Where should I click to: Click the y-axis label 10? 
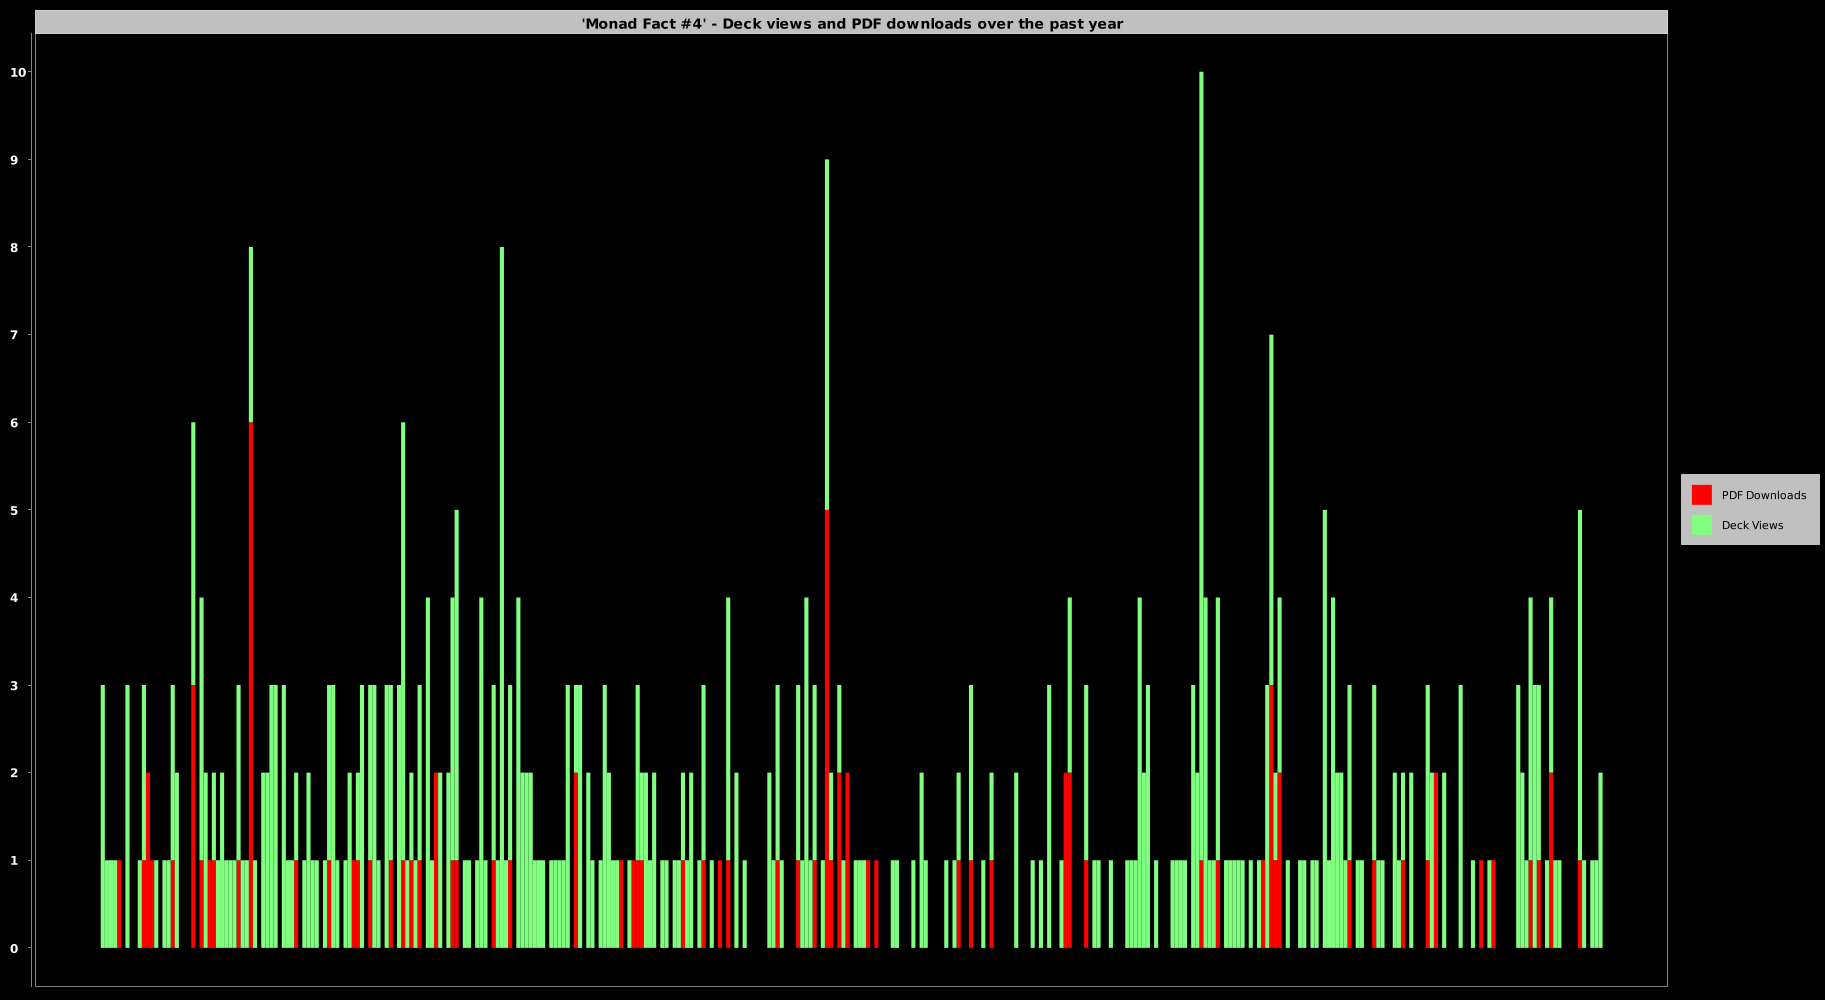(x=18, y=72)
